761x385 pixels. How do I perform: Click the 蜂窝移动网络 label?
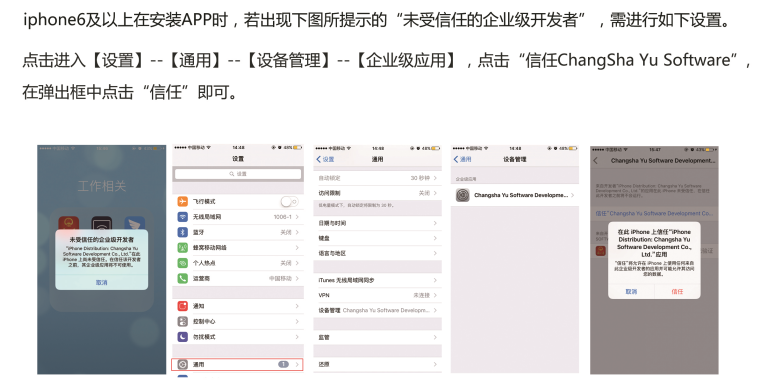[210, 248]
